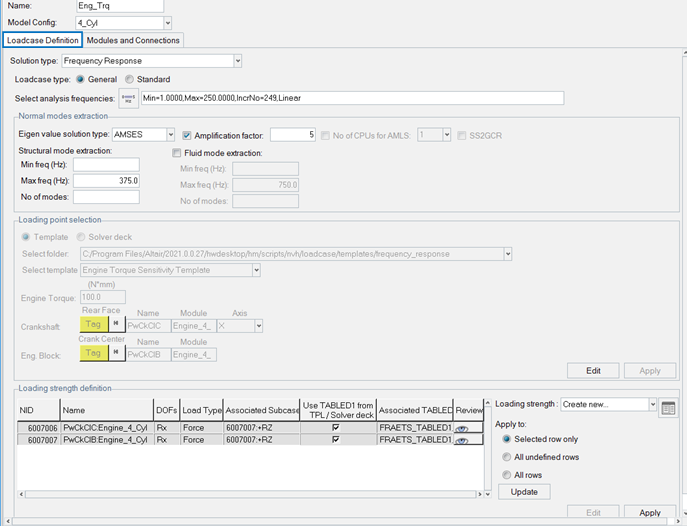
Task: Click reset icon next to Crankshaft Tag
Action: 116,325
